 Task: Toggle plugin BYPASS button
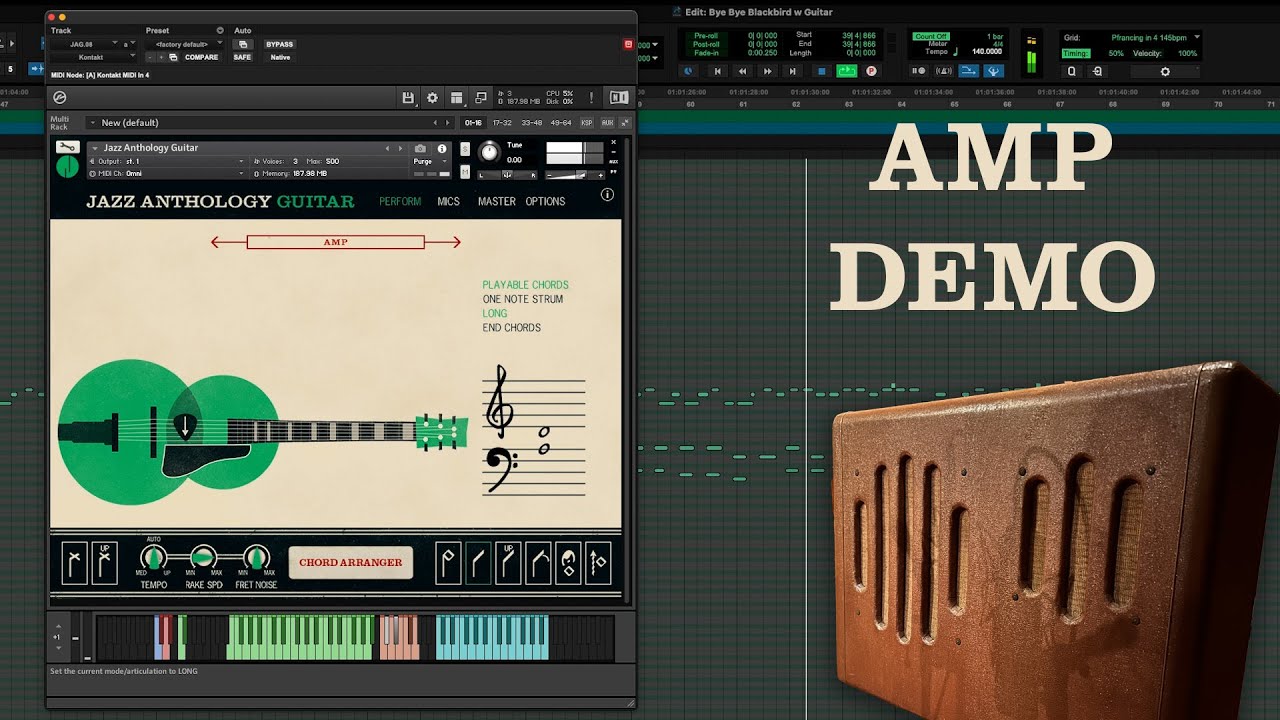(279, 44)
